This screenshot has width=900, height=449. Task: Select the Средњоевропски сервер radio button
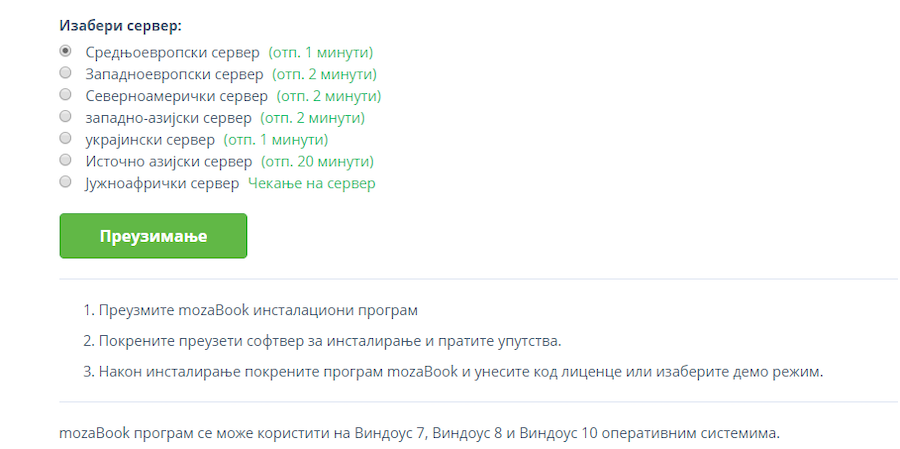pos(65,51)
